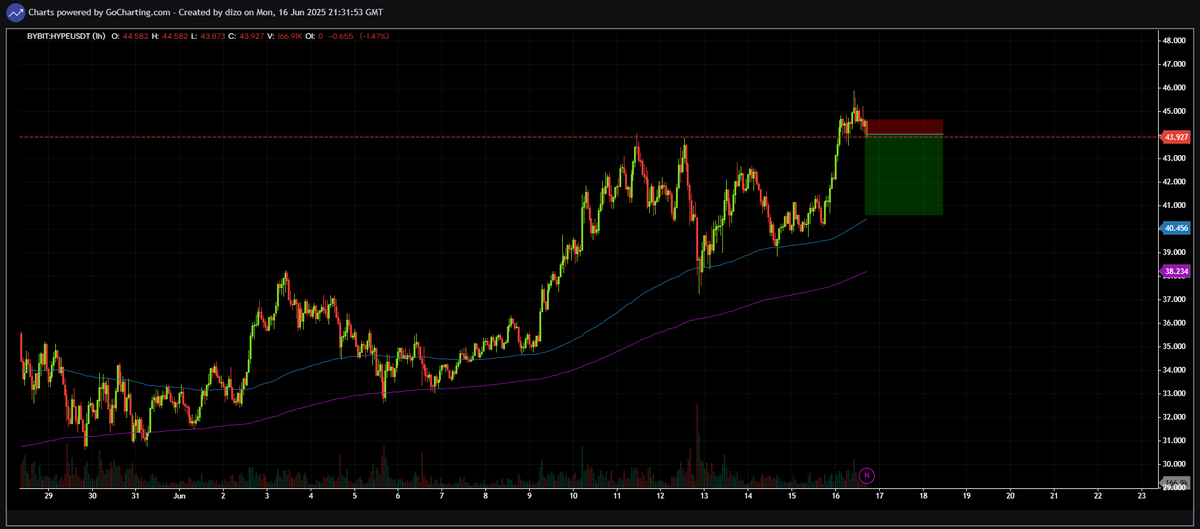The image size is (1200, 529).
Task: Click the red 43.927 current price tag
Action: [1173, 136]
